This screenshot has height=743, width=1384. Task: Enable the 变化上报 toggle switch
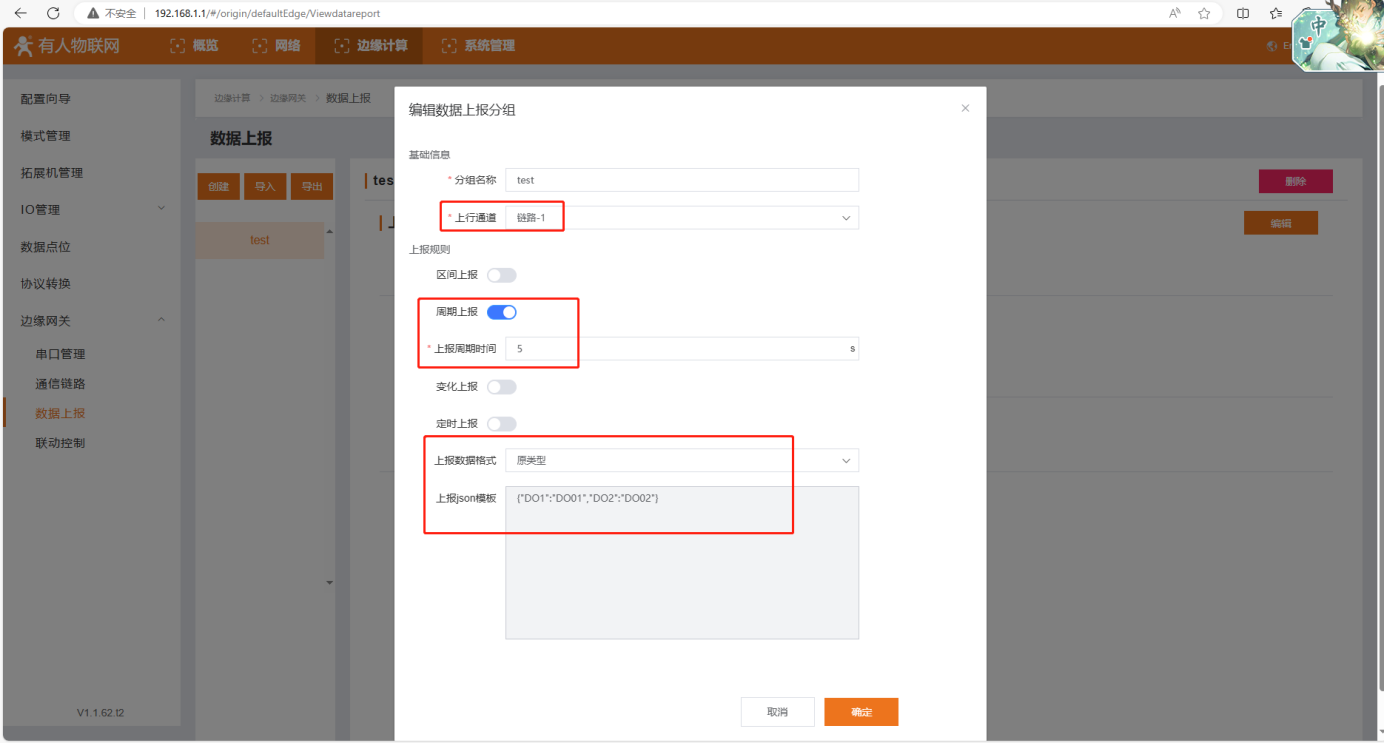[x=501, y=387]
